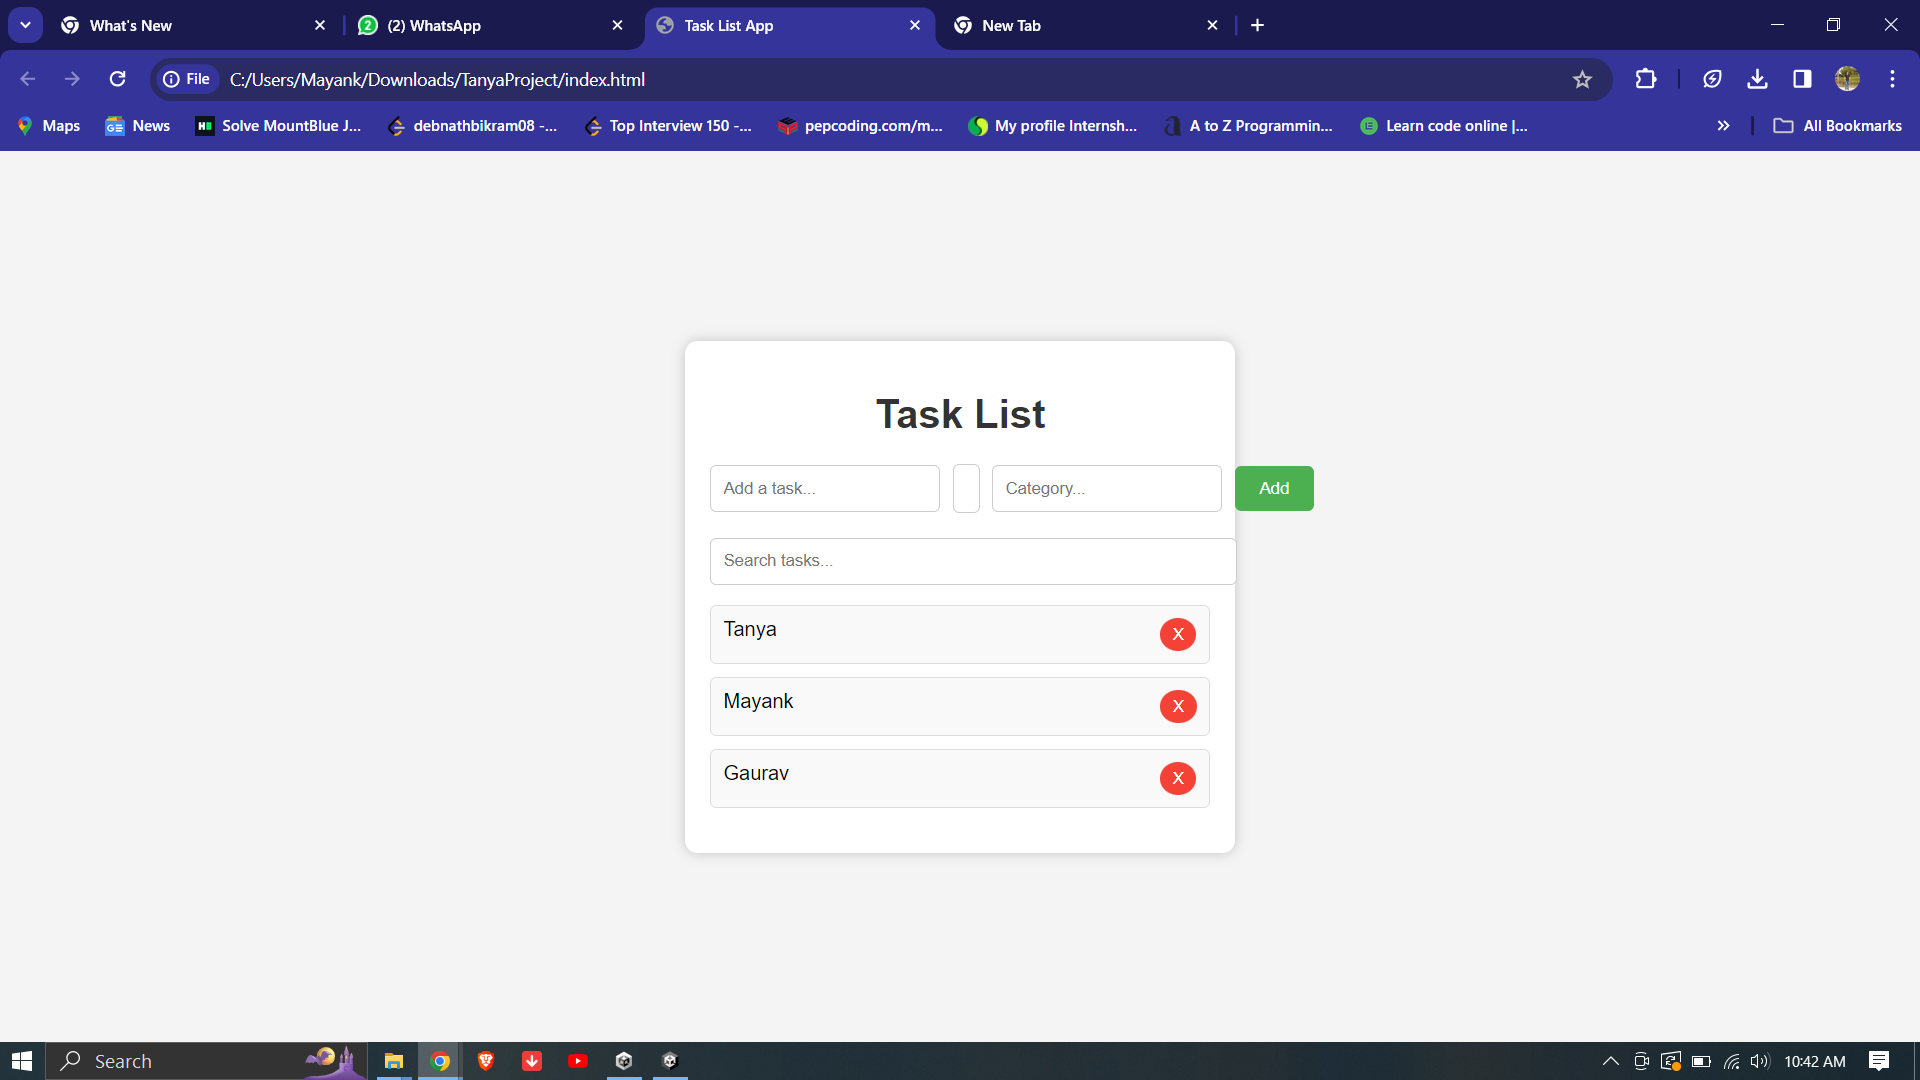Bookmark this page using the star icon

point(1583,79)
